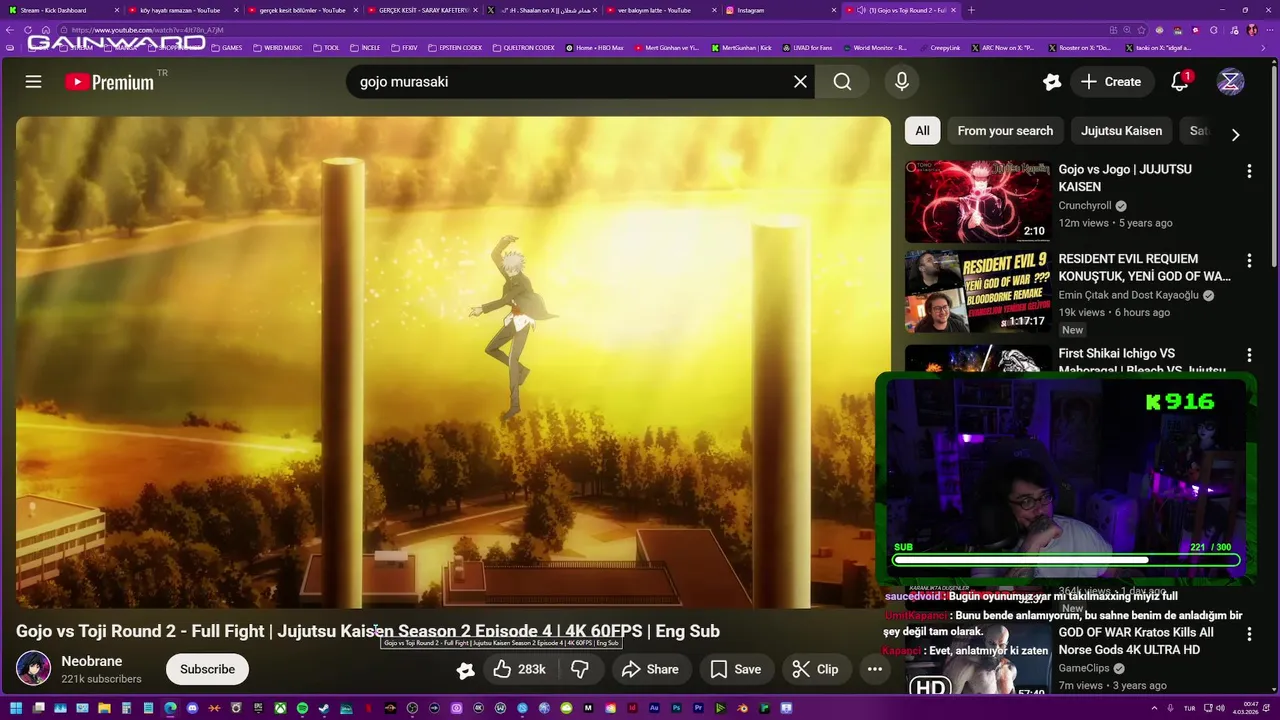
Task: Open more actions ellipsis under video
Action: click(x=875, y=669)
